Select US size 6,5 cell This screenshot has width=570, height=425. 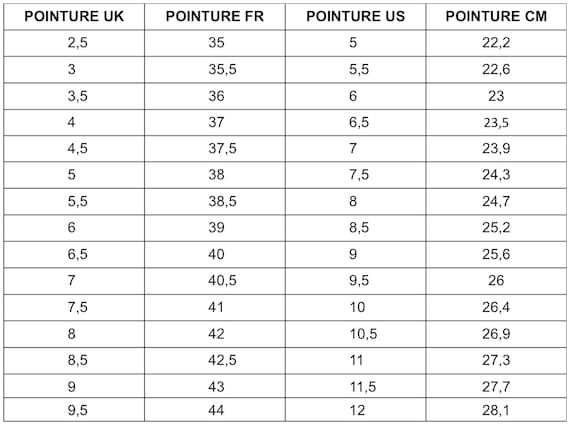click(x=356, y=123)
